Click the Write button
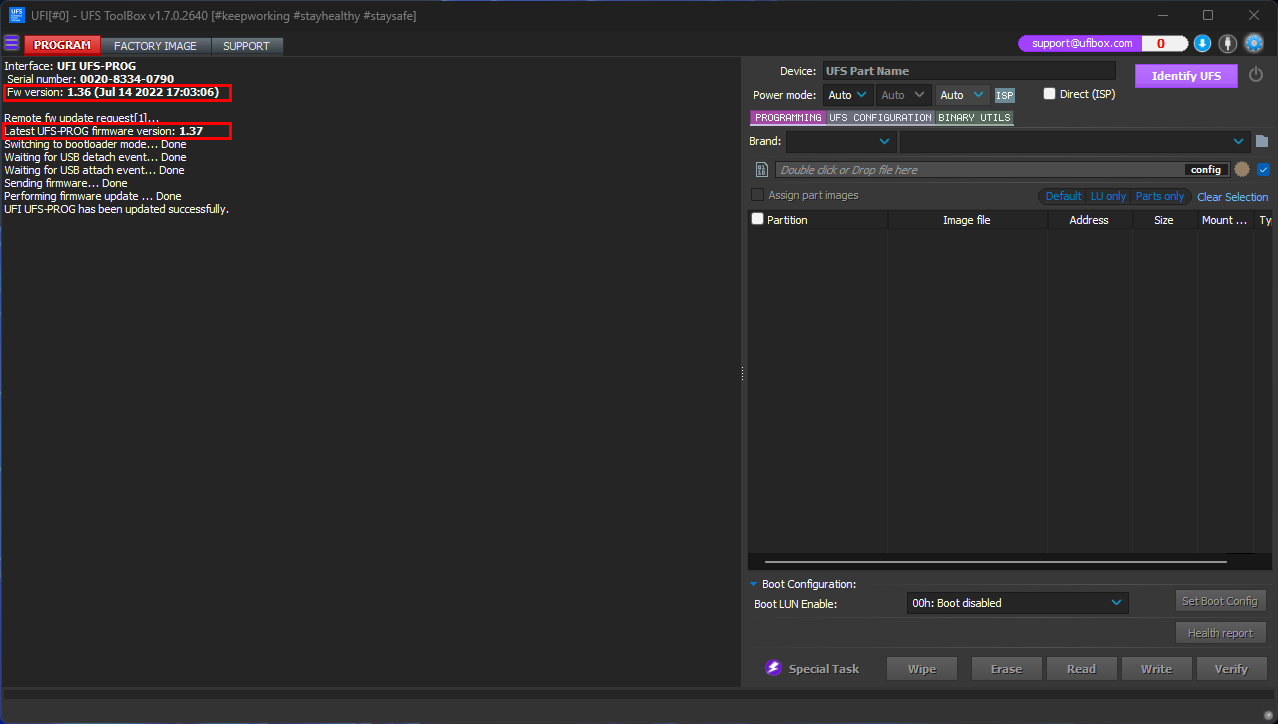This screenshot has height=724, width=1278. (x=1156, y=669)
